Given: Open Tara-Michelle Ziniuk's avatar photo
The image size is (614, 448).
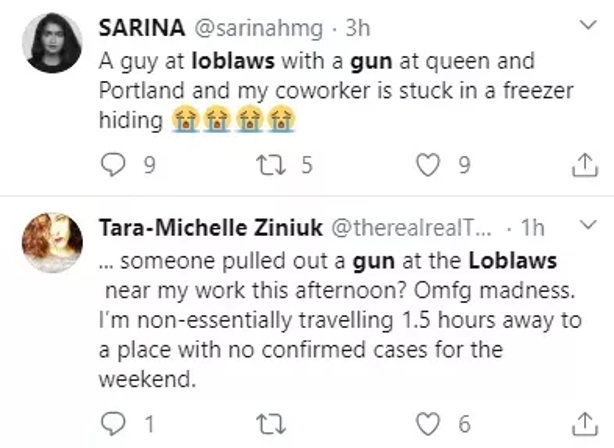Looking at the screenshot, I should pos(53,241).
